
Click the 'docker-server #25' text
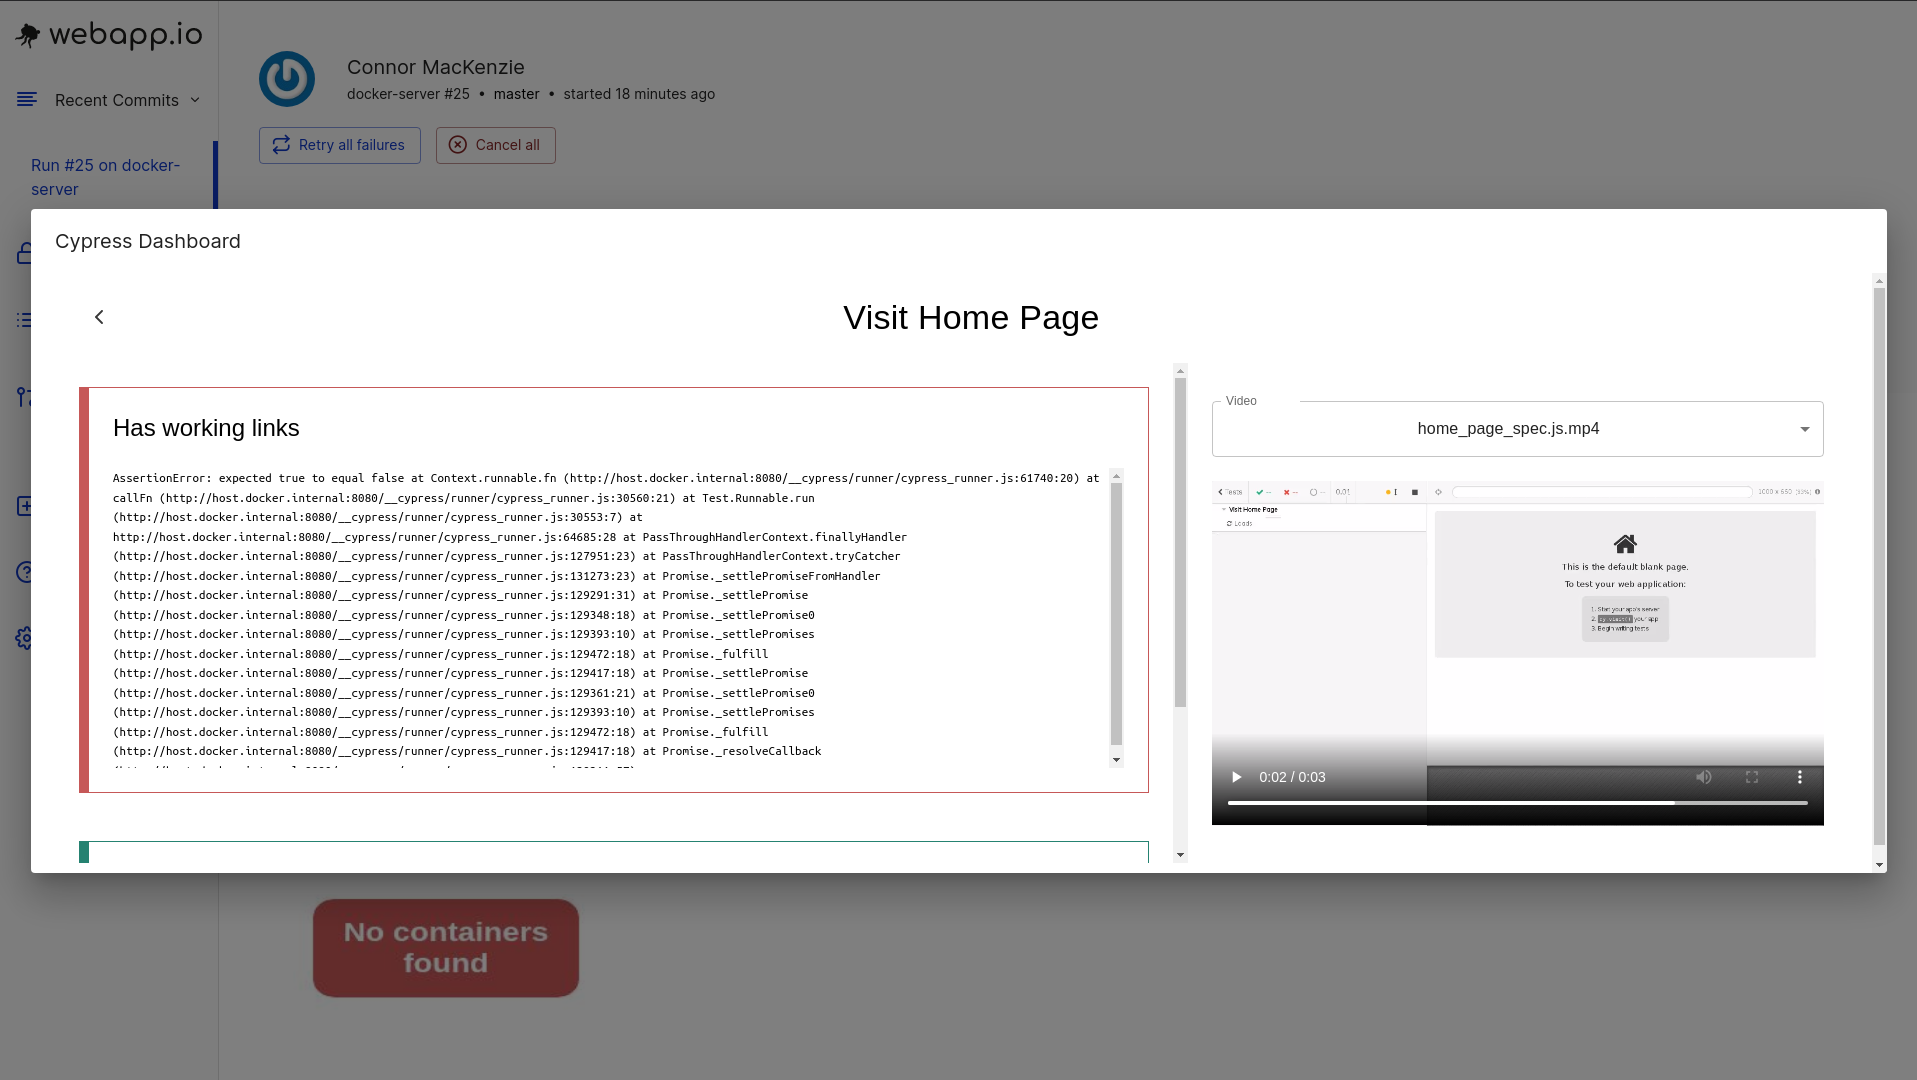408,94
